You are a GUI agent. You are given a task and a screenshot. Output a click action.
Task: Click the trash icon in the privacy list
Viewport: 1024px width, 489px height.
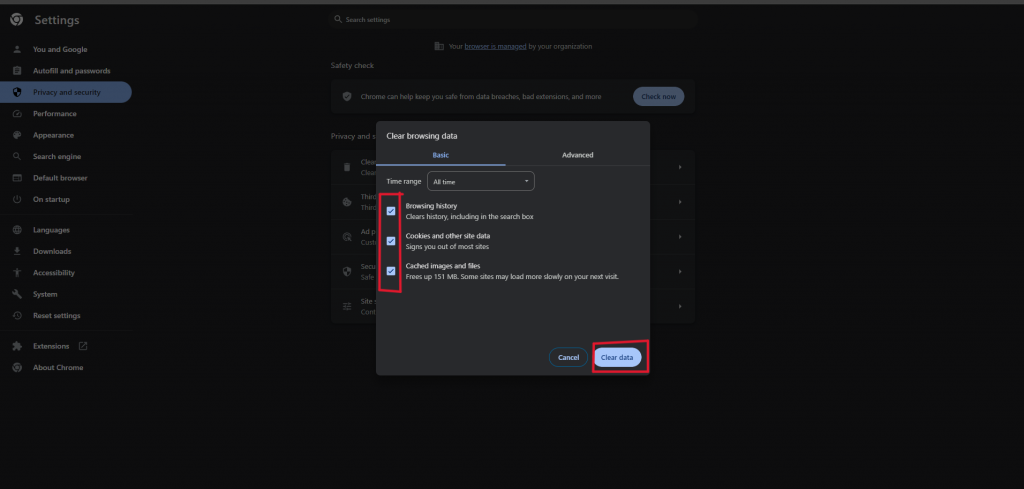[x=347, y=167]
